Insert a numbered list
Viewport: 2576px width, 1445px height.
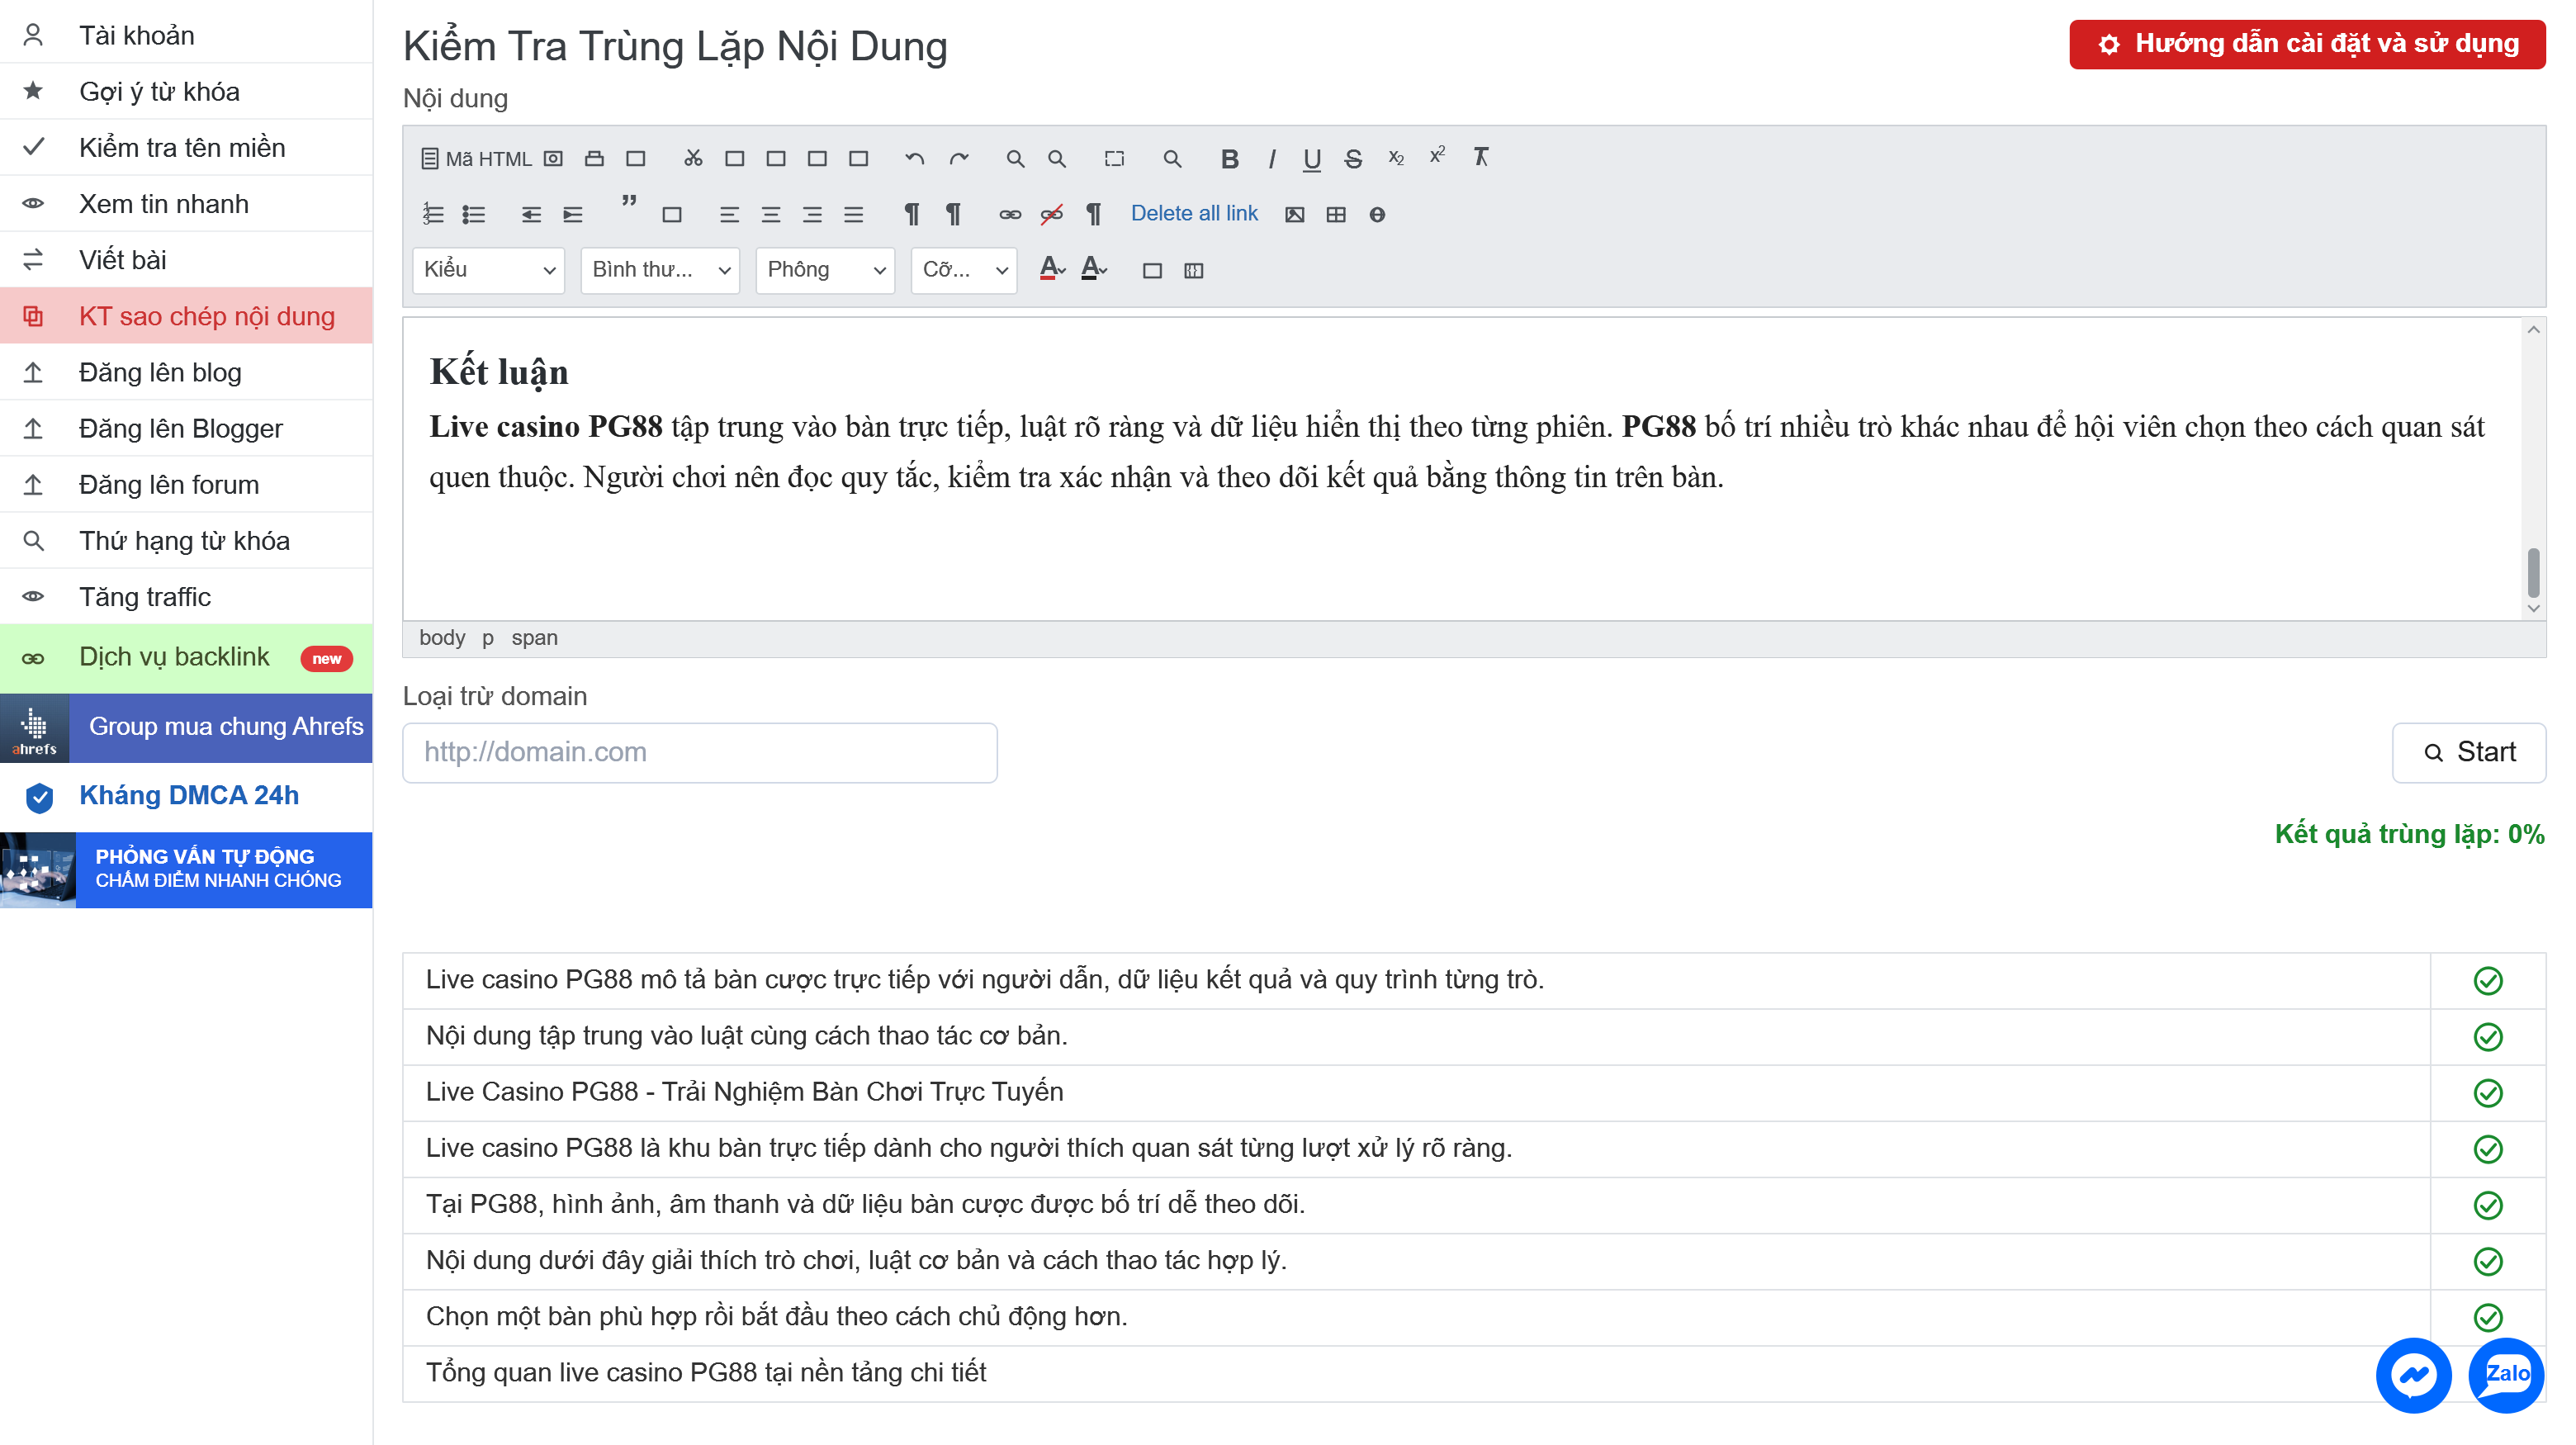point(432,214)
